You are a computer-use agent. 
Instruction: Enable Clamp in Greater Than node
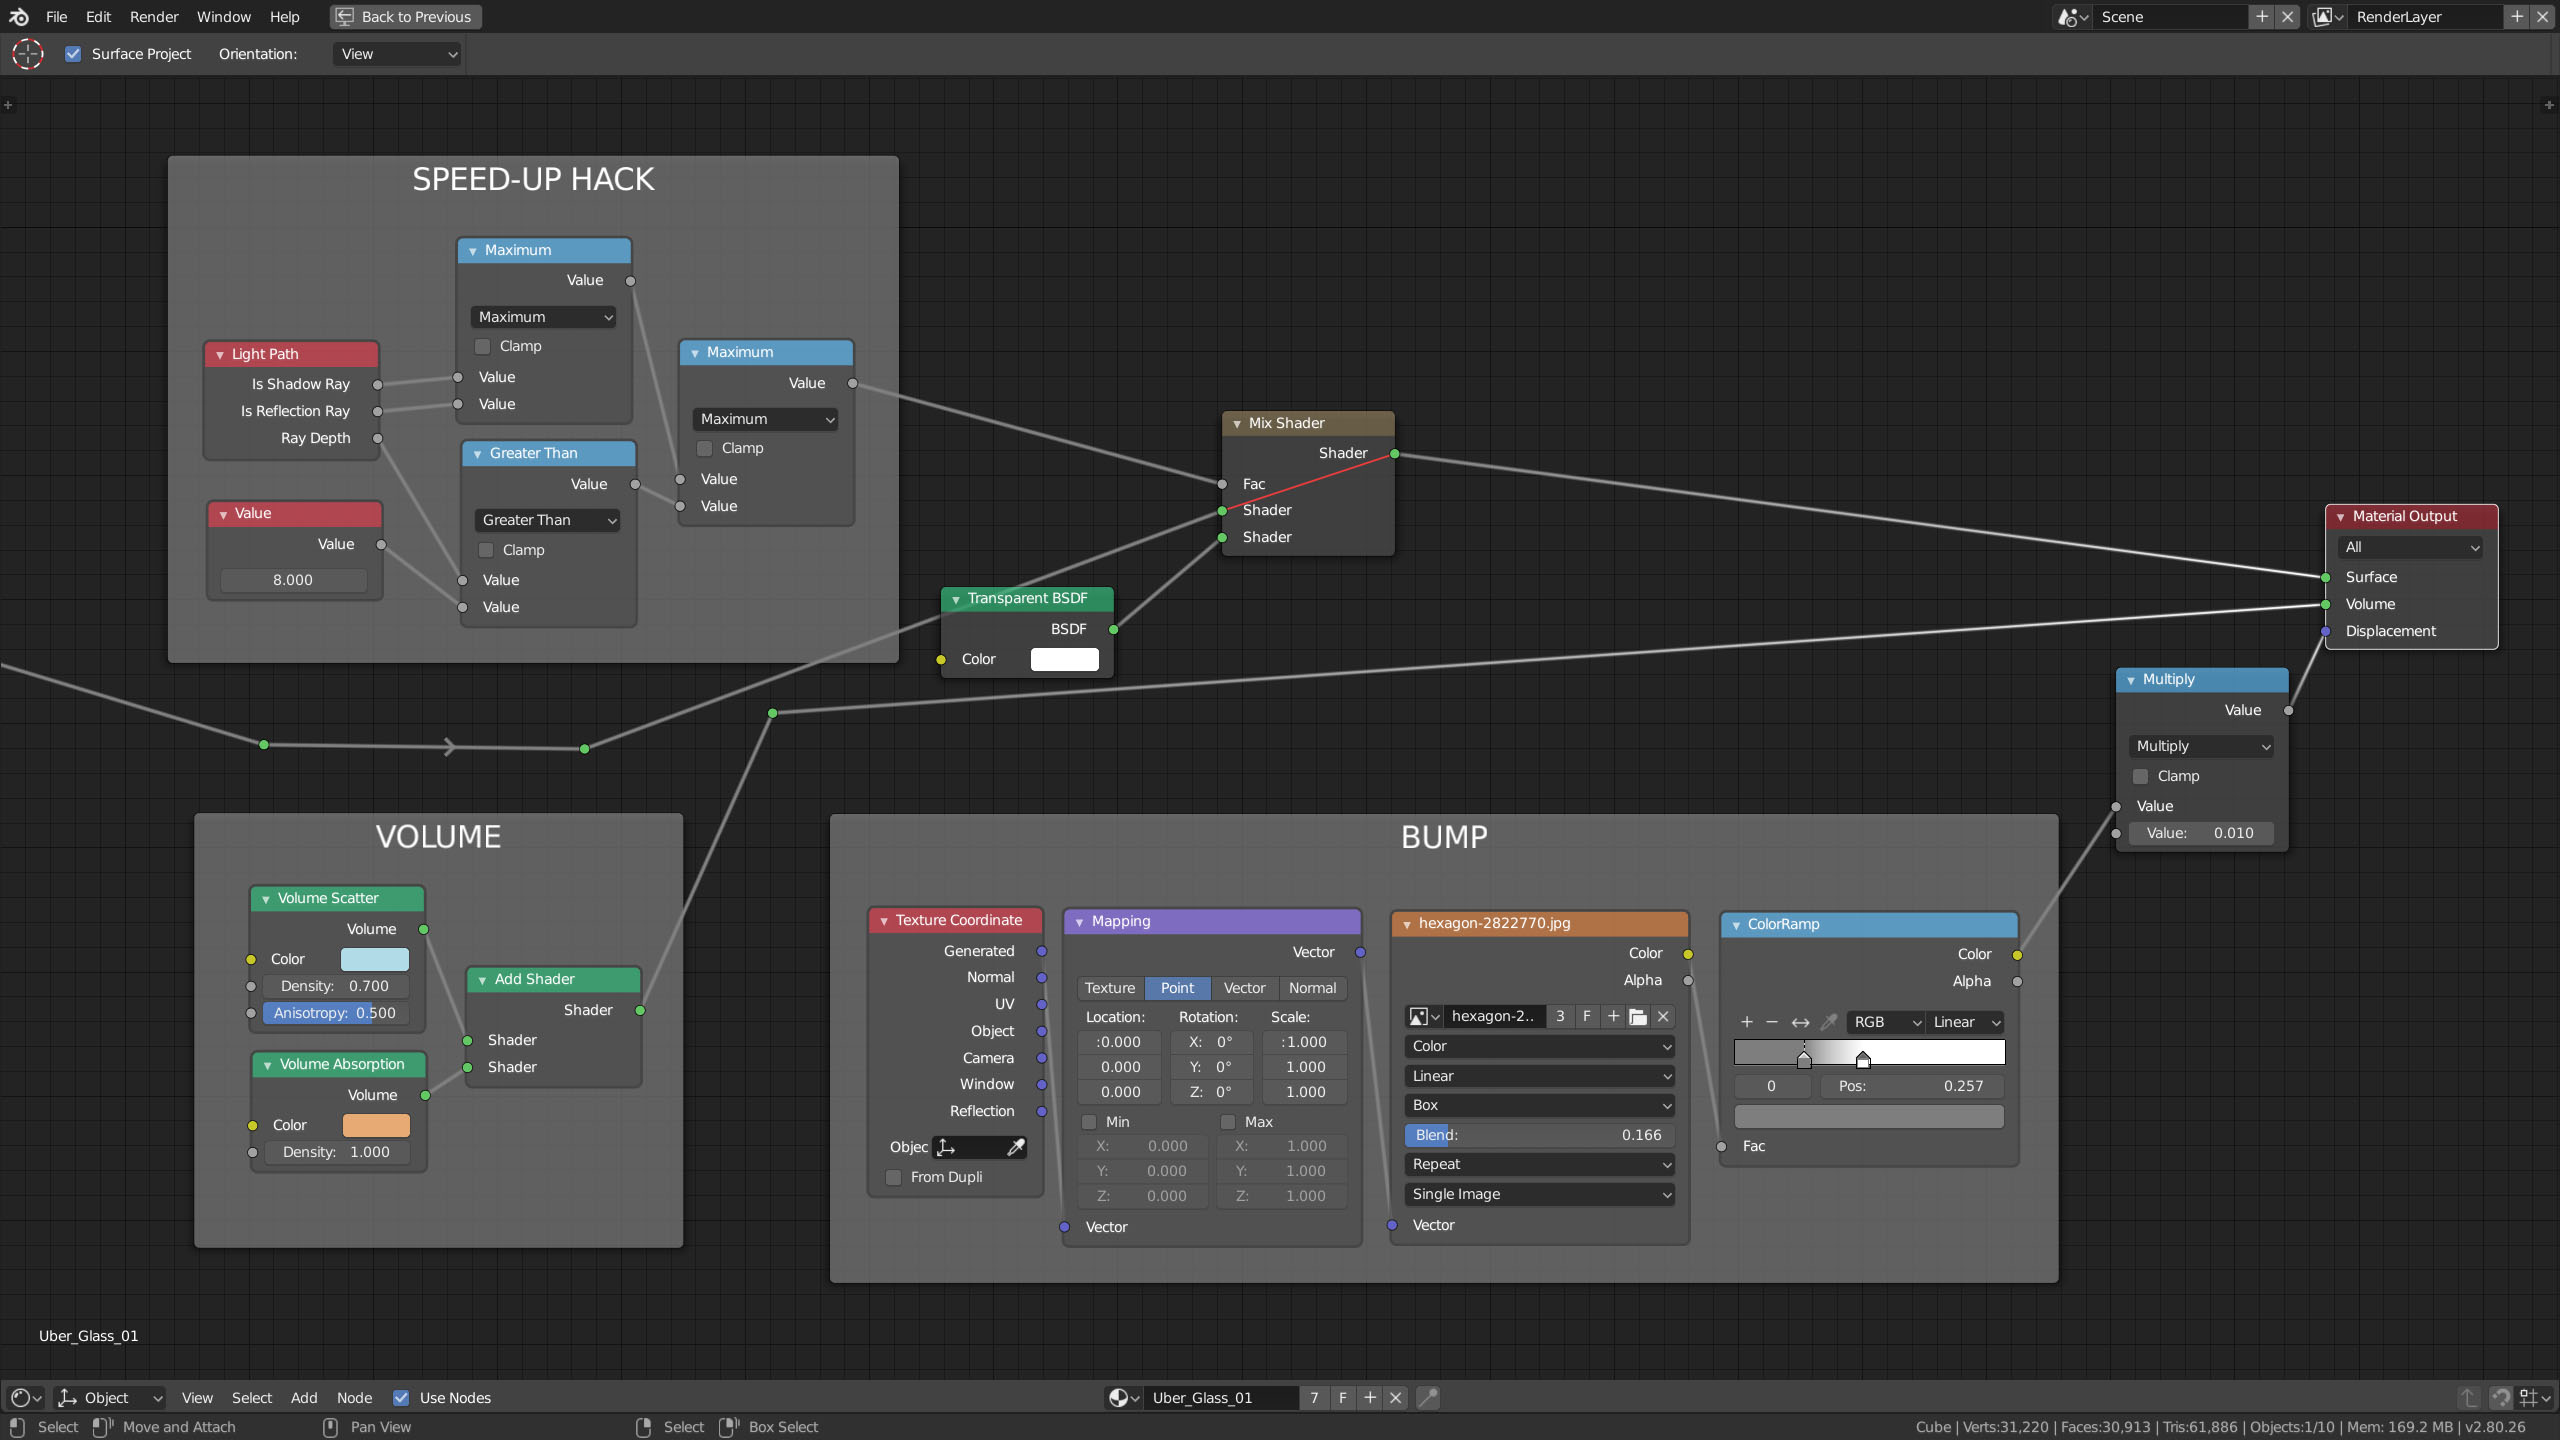pyautogui.click(x=485, y=549)
